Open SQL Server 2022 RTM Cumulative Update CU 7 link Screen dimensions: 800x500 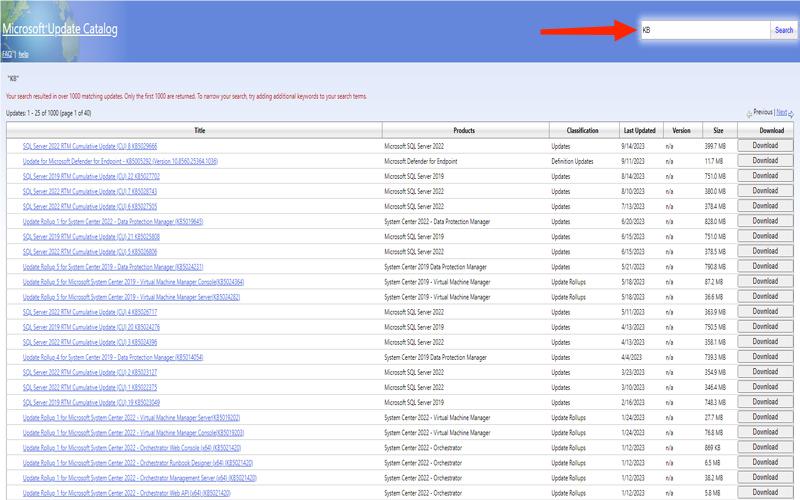90,191
